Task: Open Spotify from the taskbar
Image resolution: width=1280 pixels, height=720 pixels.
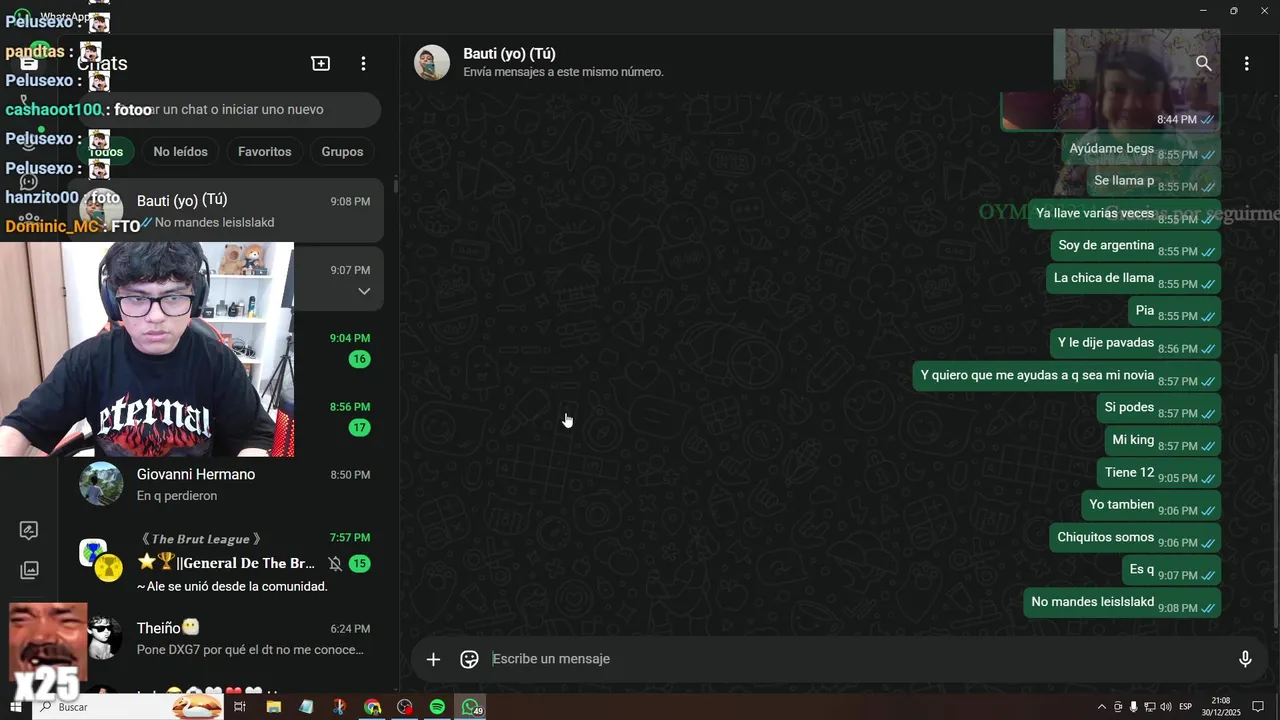Action: (x=437, y=707)
